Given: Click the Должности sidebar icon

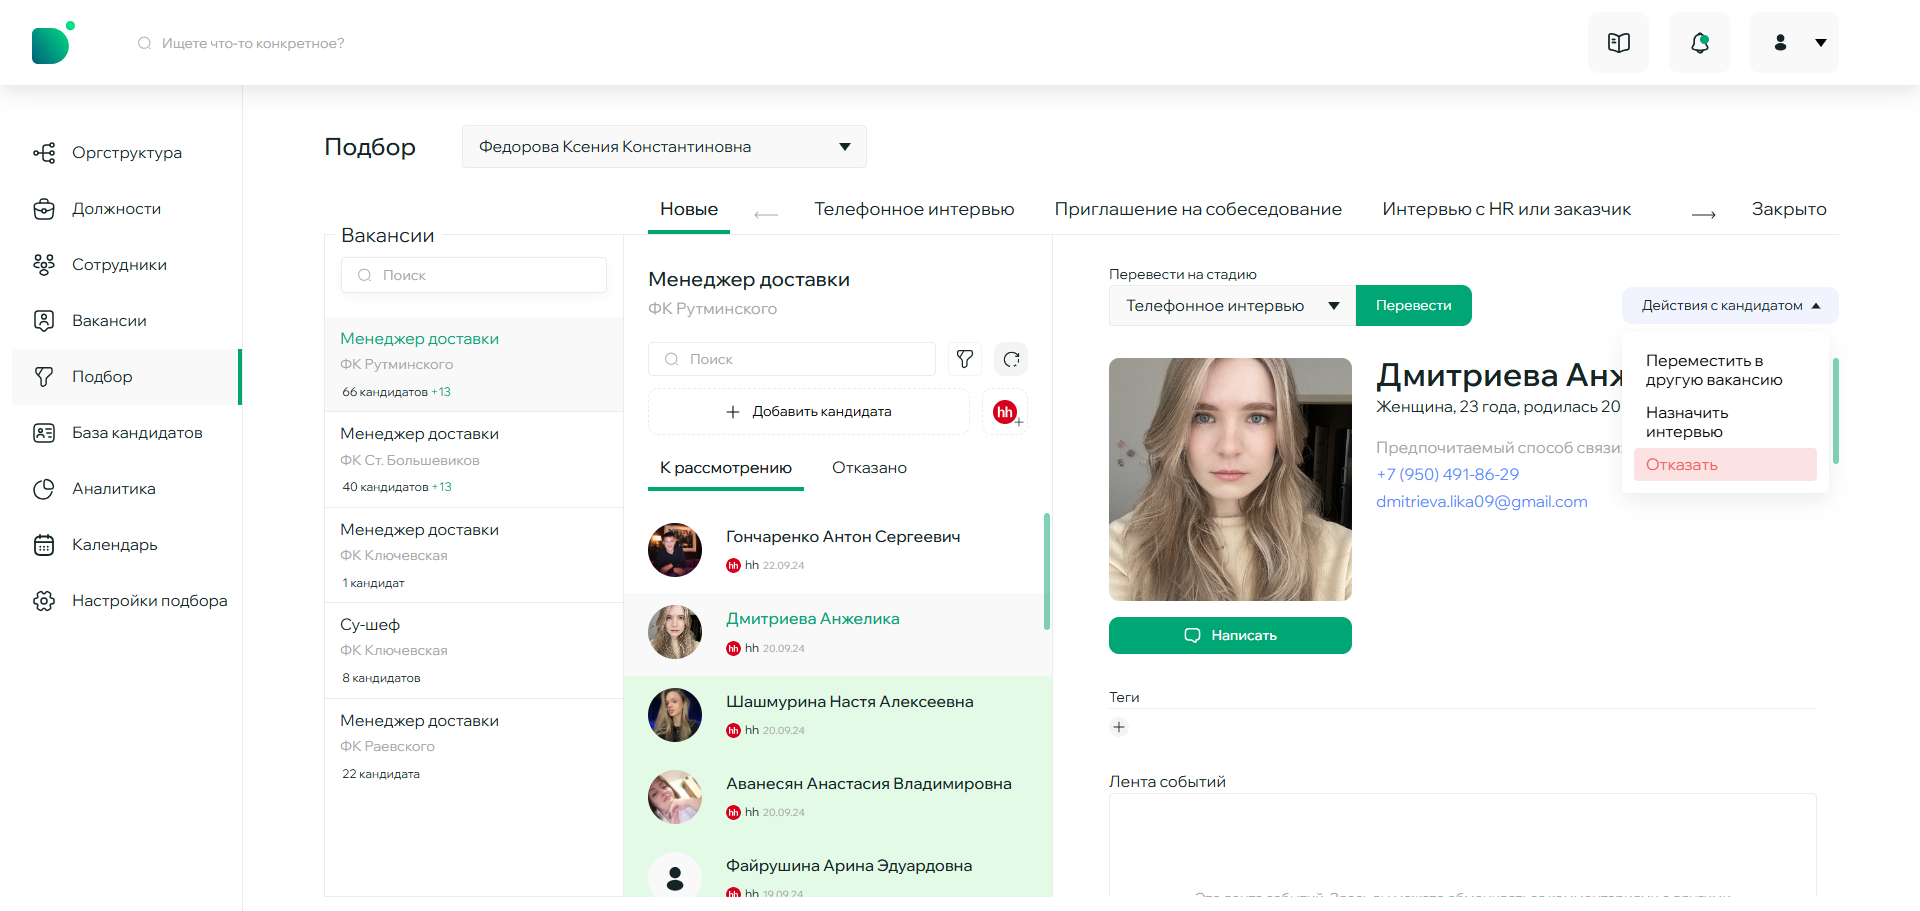Looking at the screenshot, I should 44,209.
